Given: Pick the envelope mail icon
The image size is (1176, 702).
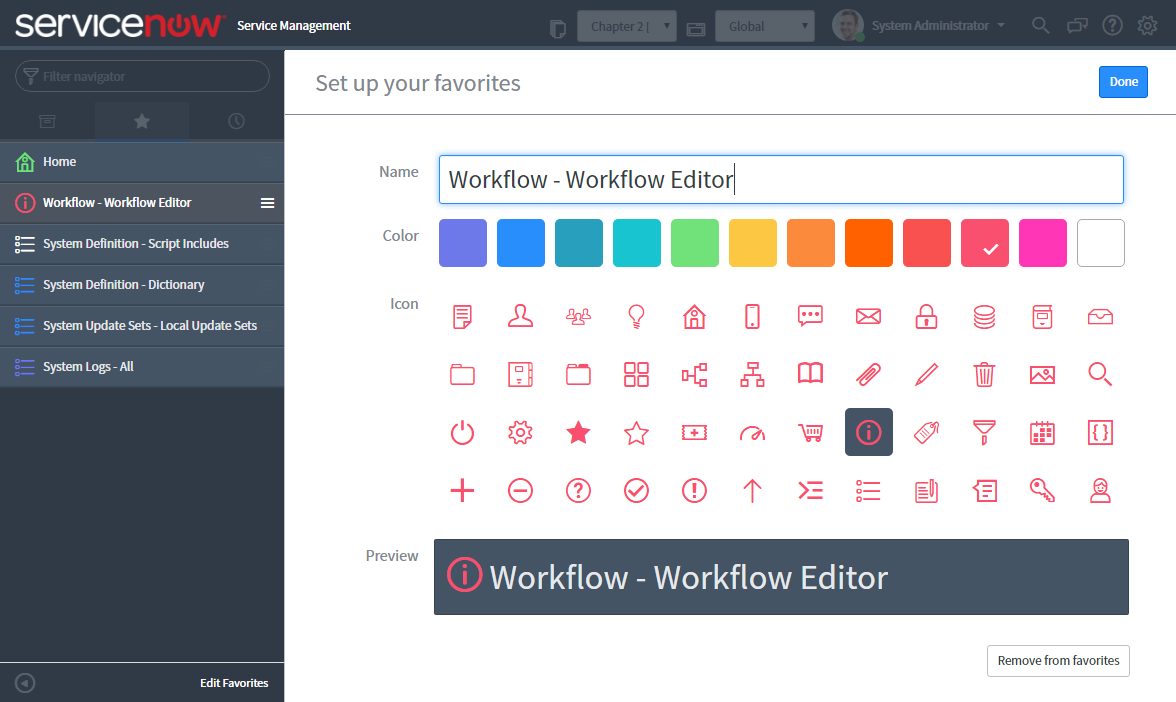Looking at the screenshot, I should coord(868,316).
